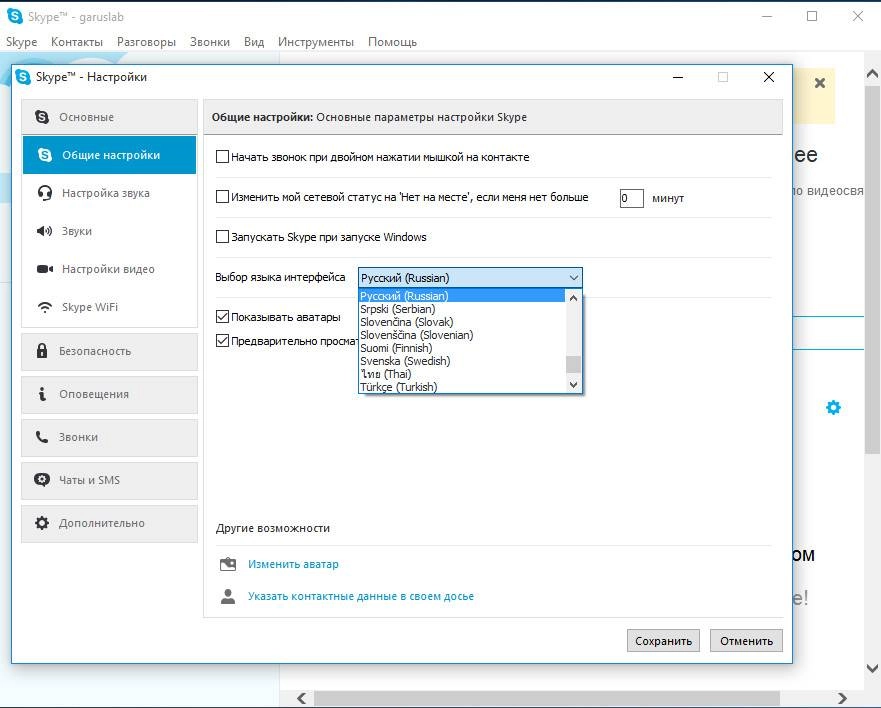Click the headset icon for Настройка звука
This screenshot has height=708, width=881.
(45, 193)
